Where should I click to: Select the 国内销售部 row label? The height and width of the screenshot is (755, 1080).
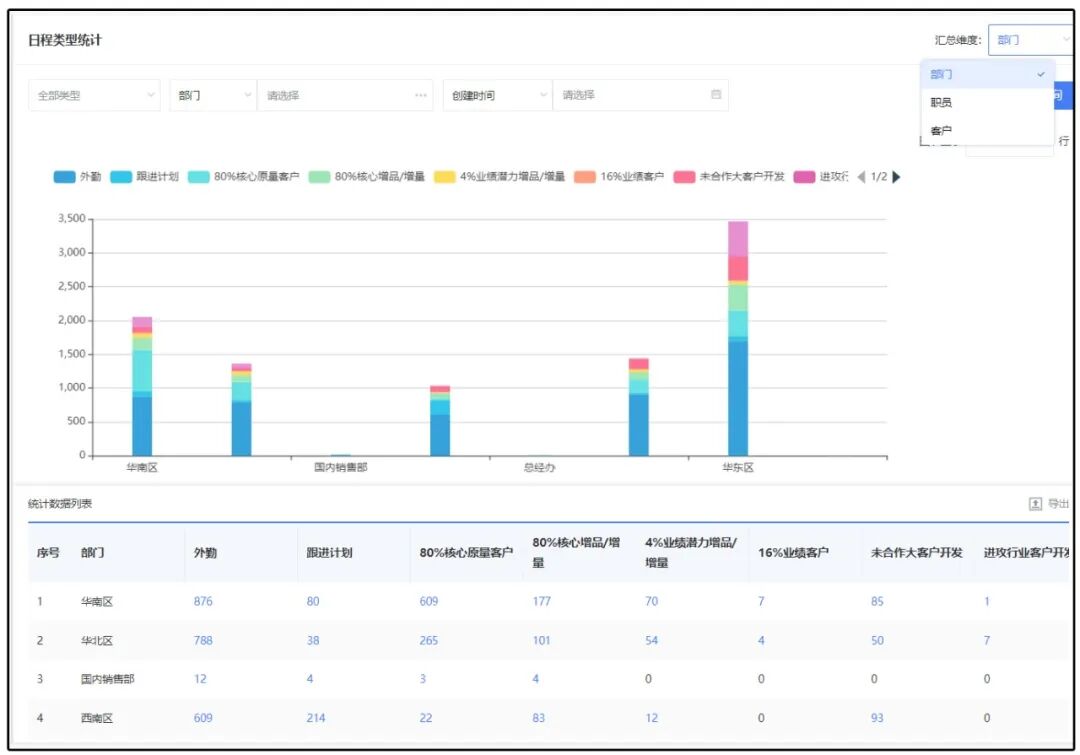pyautogui.click(x=107, y=679)
